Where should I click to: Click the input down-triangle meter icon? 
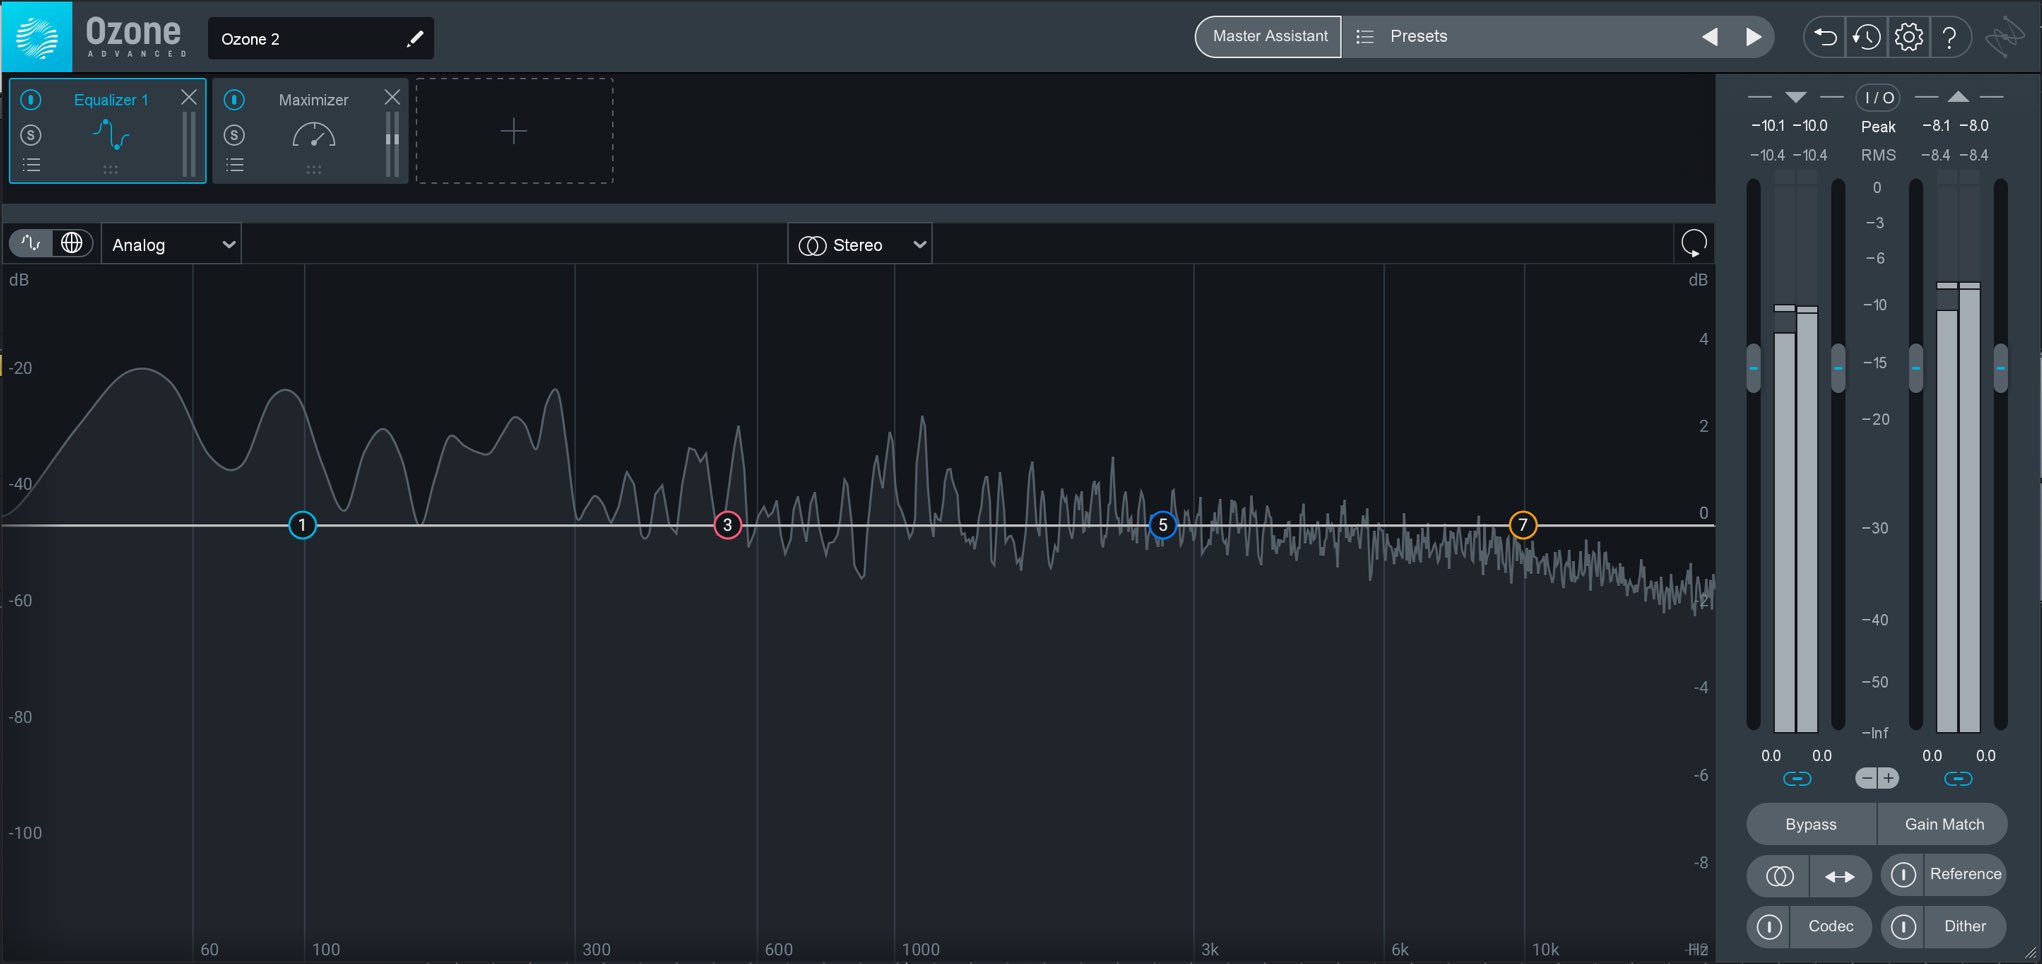pos(1796,97)
